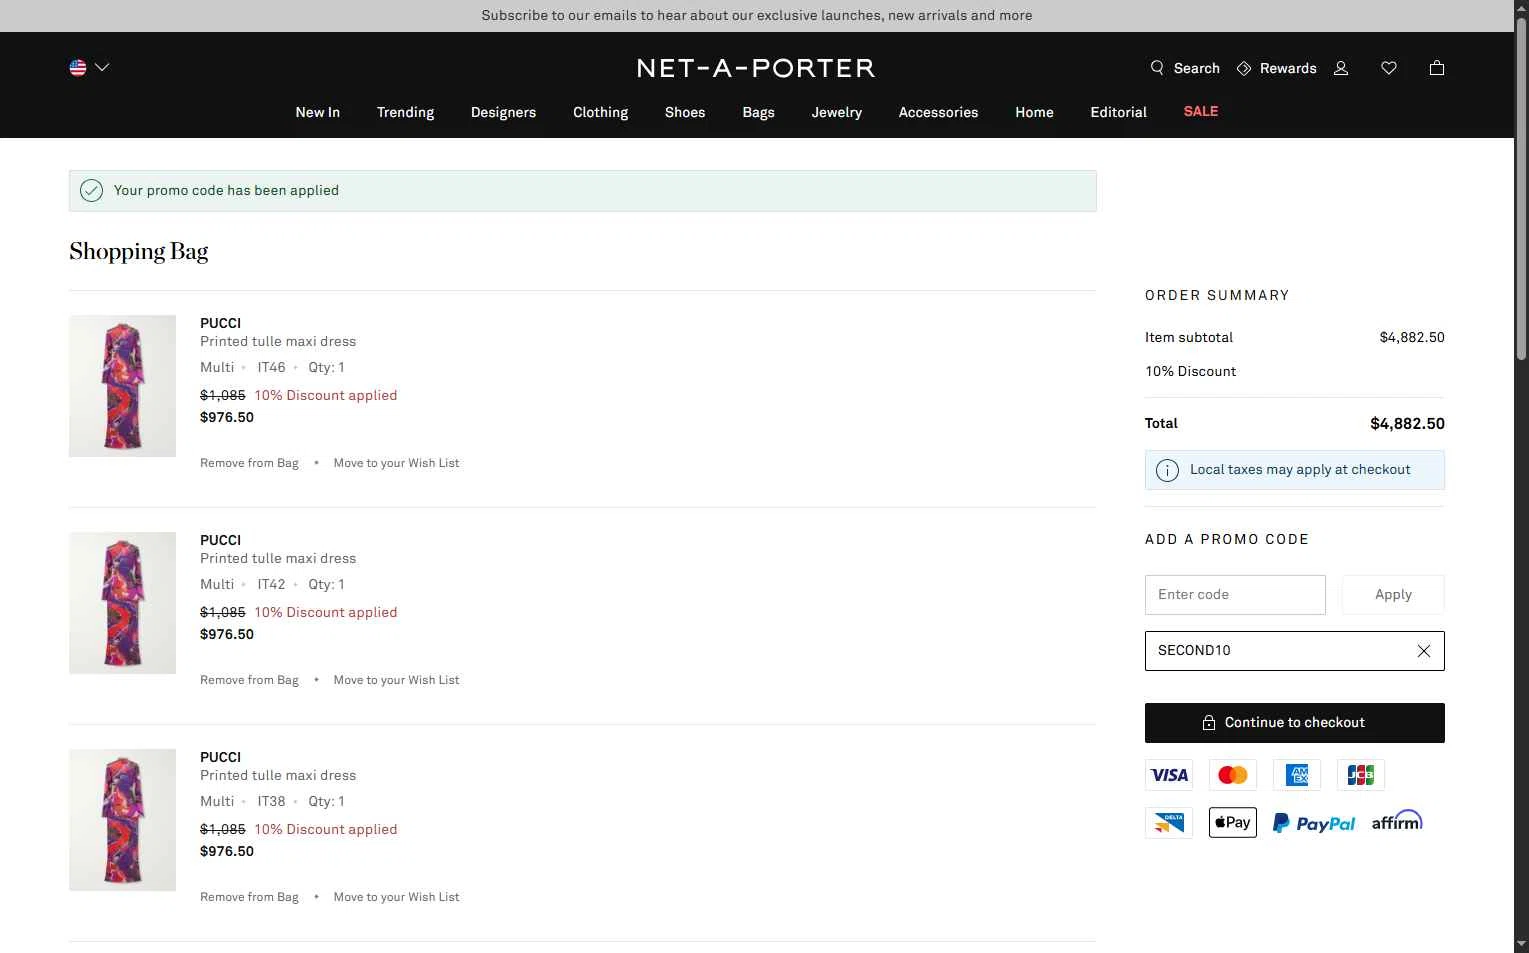Open the Designers menu
Viewport: 1529px width, 953px height.
point(503,112)
